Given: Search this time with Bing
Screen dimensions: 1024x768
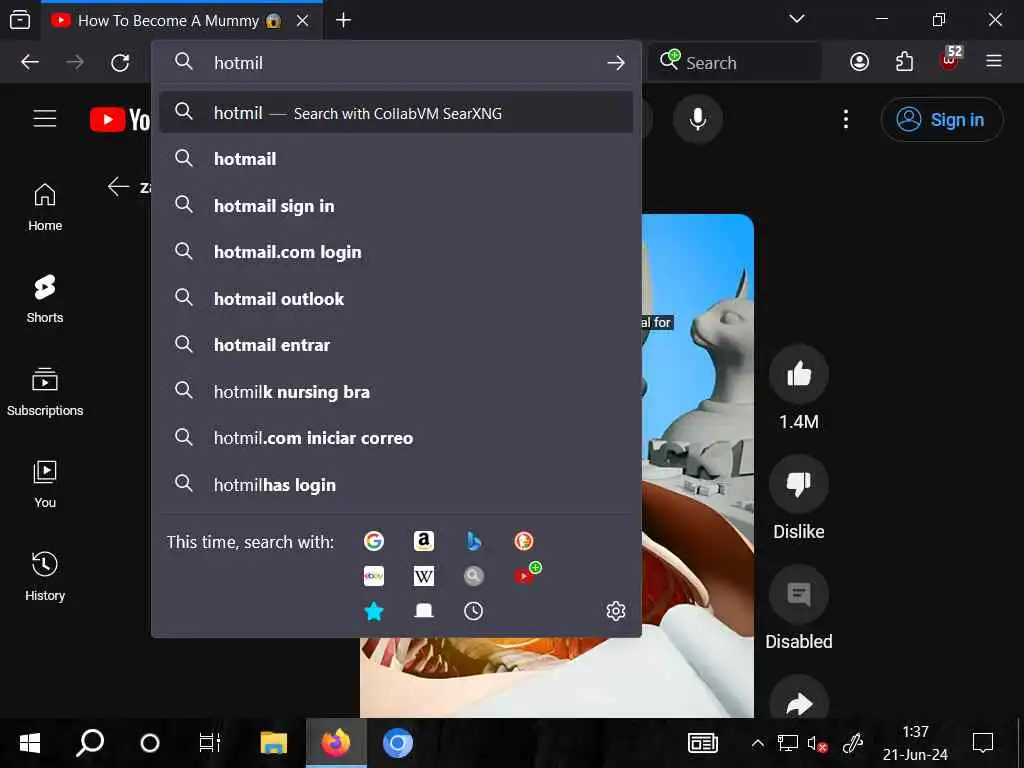Looking at the screenshot, I should click(473, 541).
